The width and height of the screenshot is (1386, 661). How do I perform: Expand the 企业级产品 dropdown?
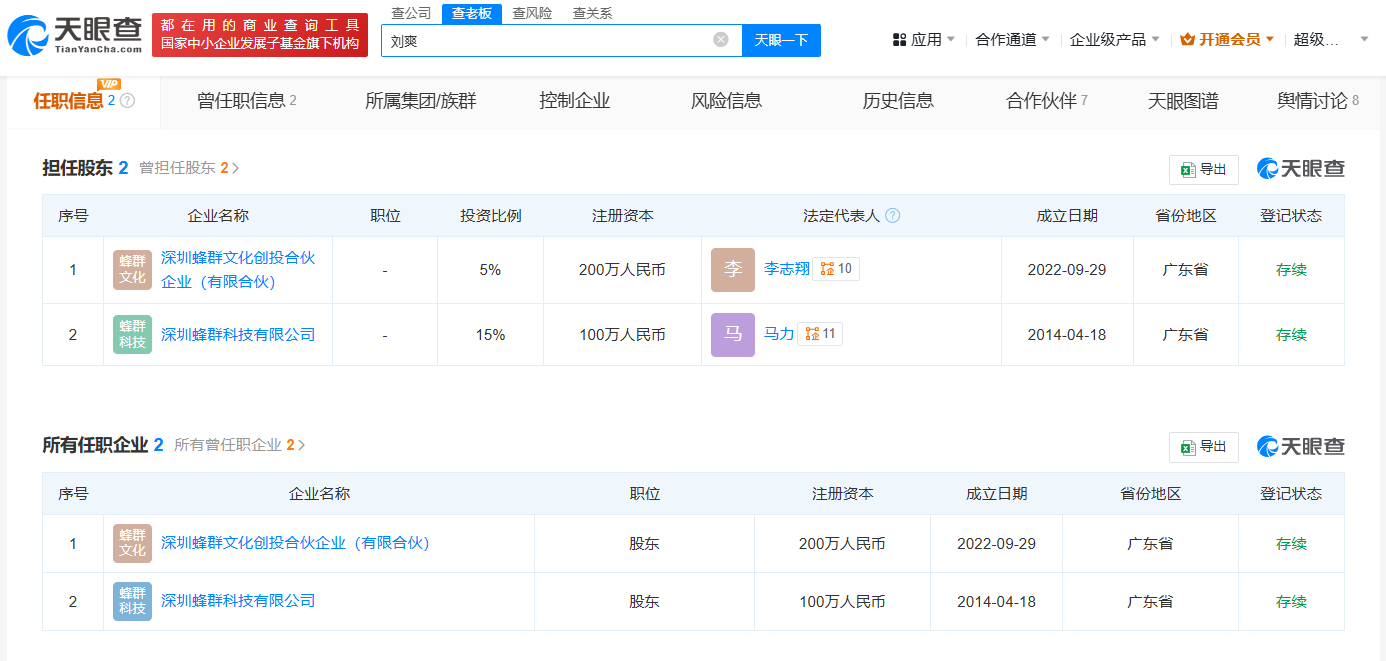point(1115,40)
